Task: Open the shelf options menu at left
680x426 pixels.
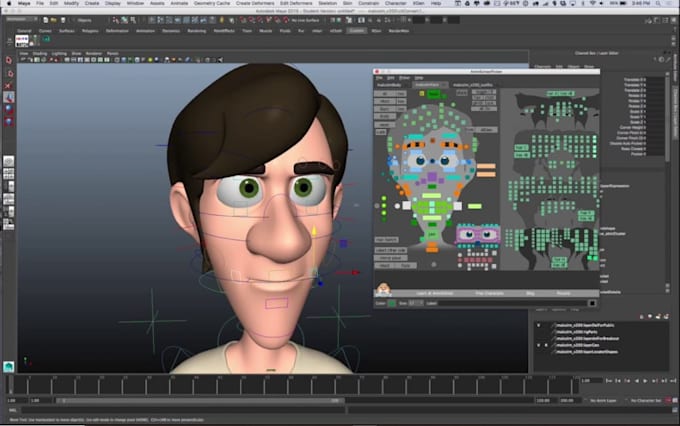Action: pyautogui.click(x=9, y=41)
